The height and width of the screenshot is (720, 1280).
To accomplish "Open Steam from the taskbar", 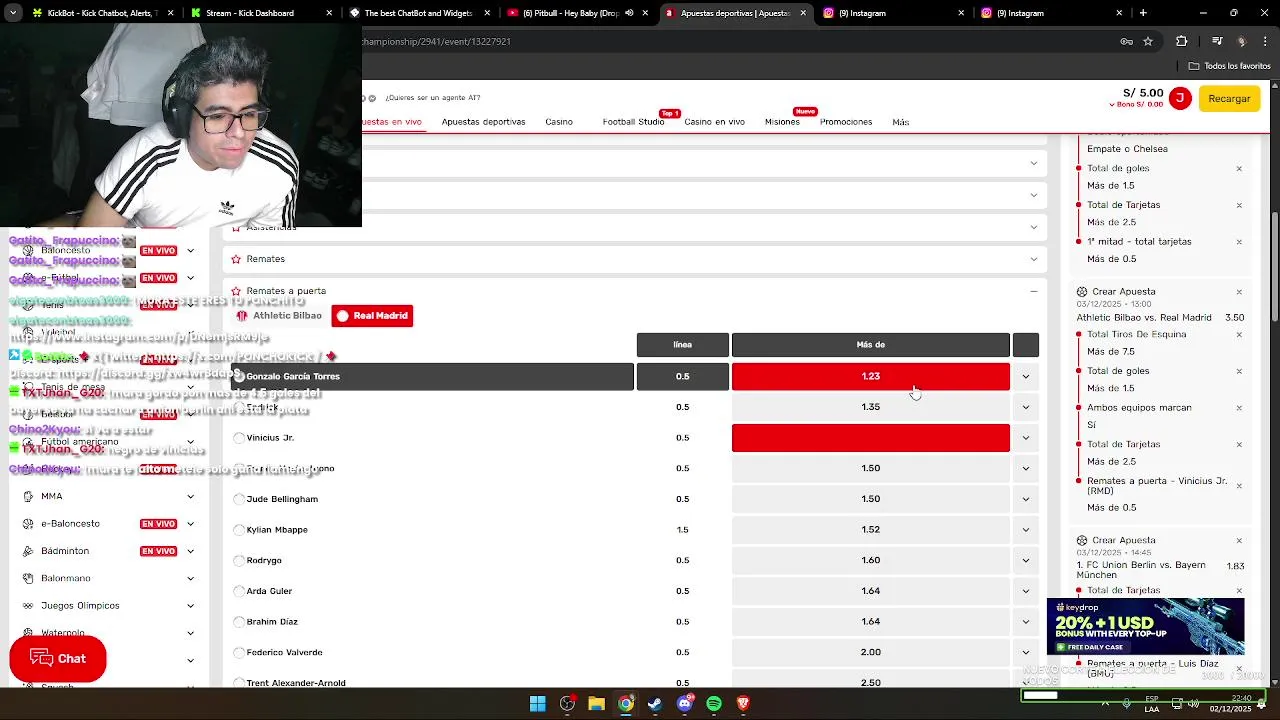I will point(655,704).
